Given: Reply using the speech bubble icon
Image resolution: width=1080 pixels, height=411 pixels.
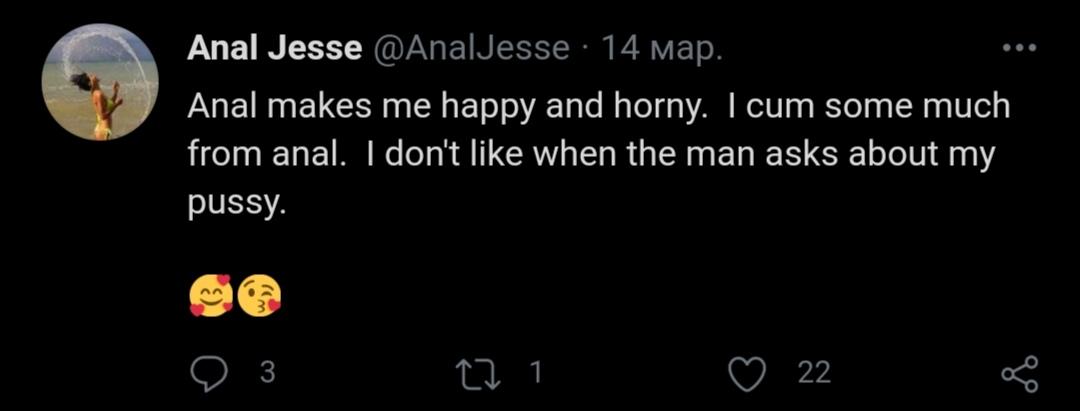Looking at the screenshot, I should (x=209, y=374).
